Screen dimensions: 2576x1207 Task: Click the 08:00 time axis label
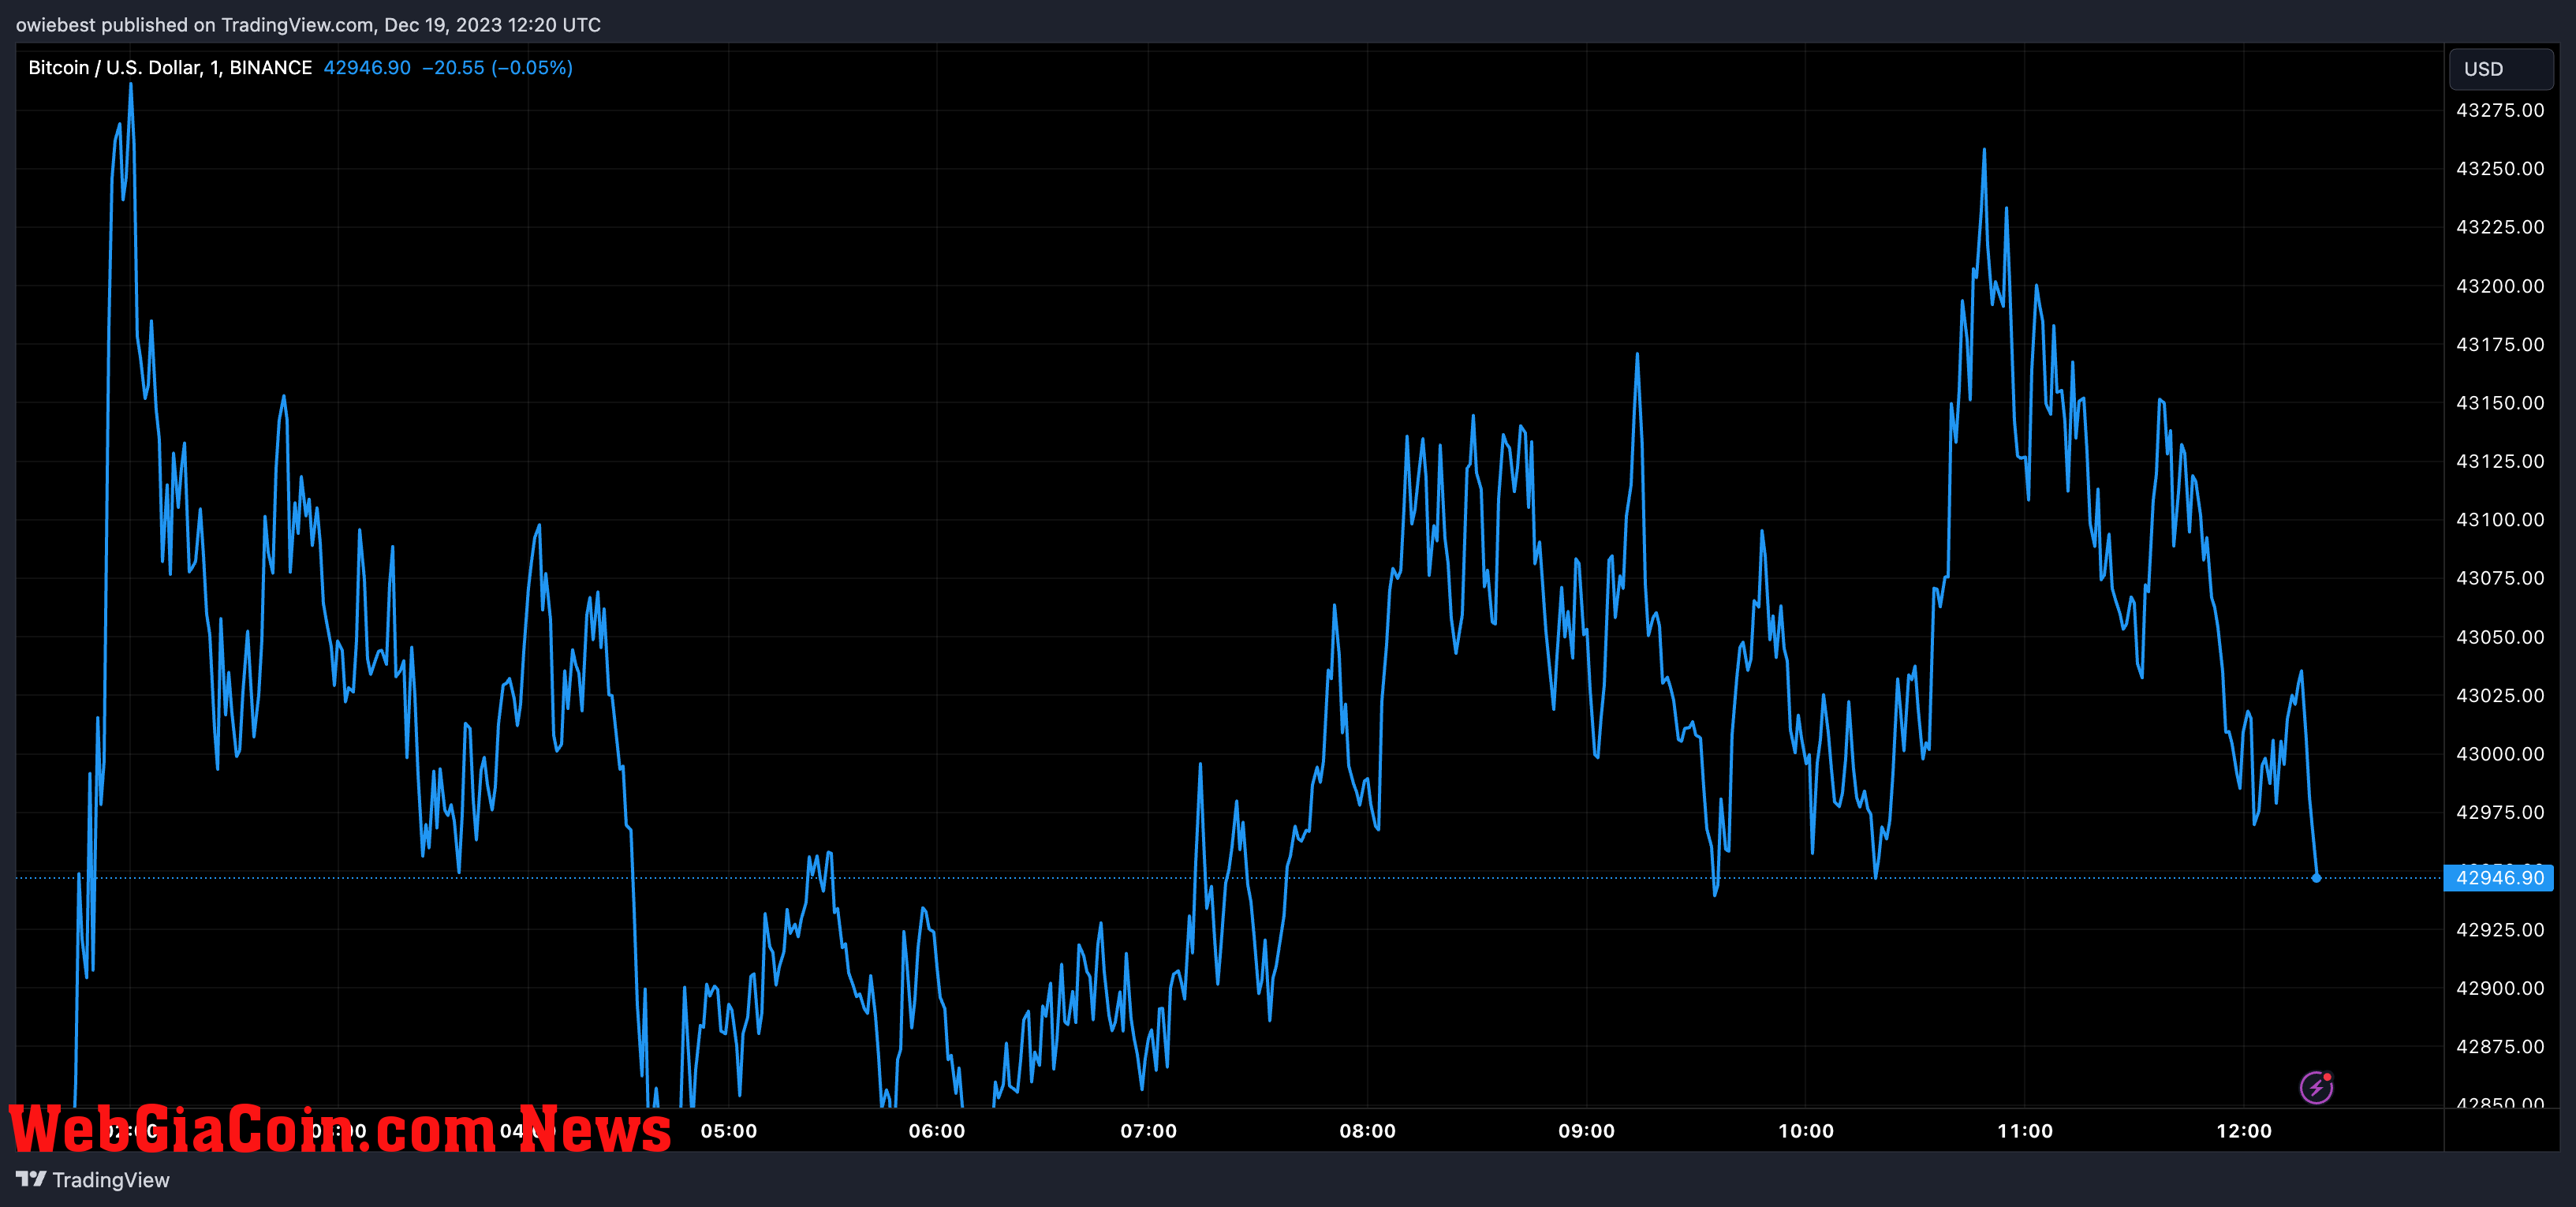(x=1367, y=1131)
